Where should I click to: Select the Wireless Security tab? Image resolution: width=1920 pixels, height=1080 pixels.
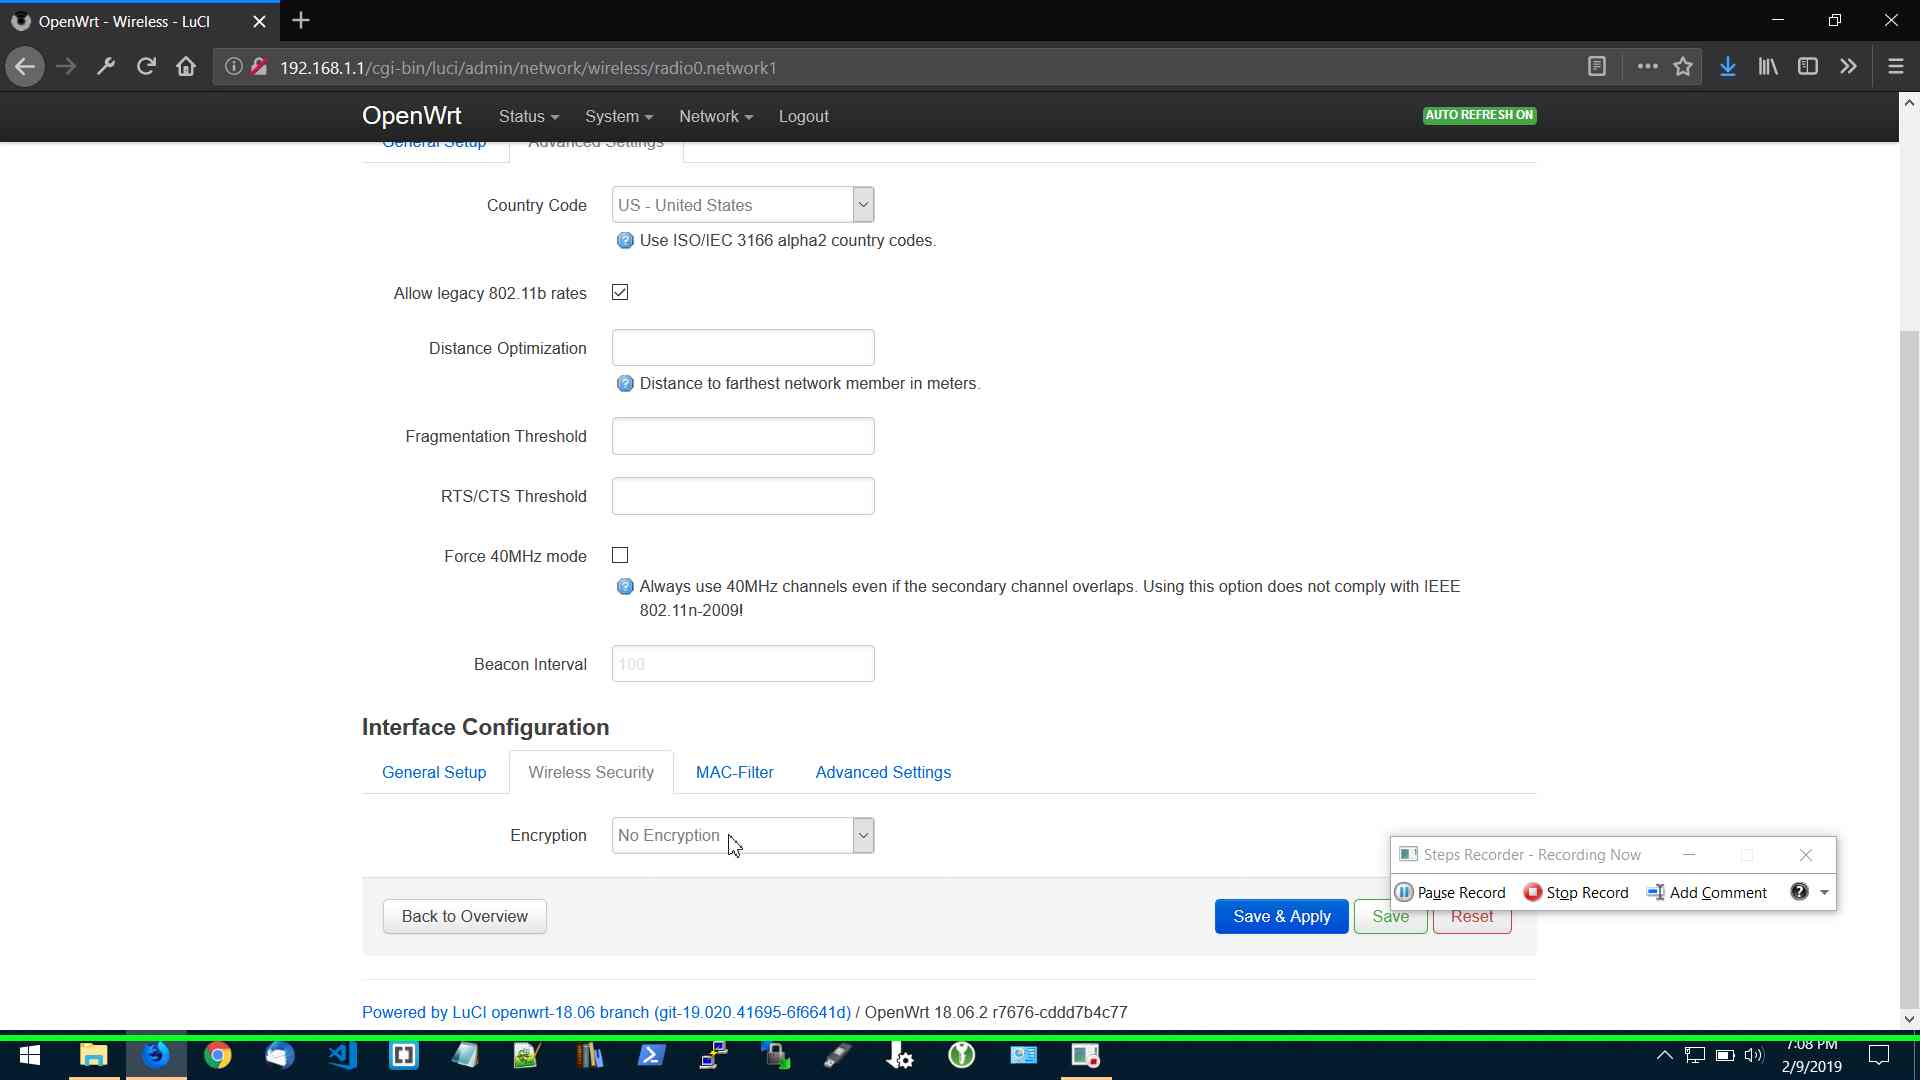591,772
